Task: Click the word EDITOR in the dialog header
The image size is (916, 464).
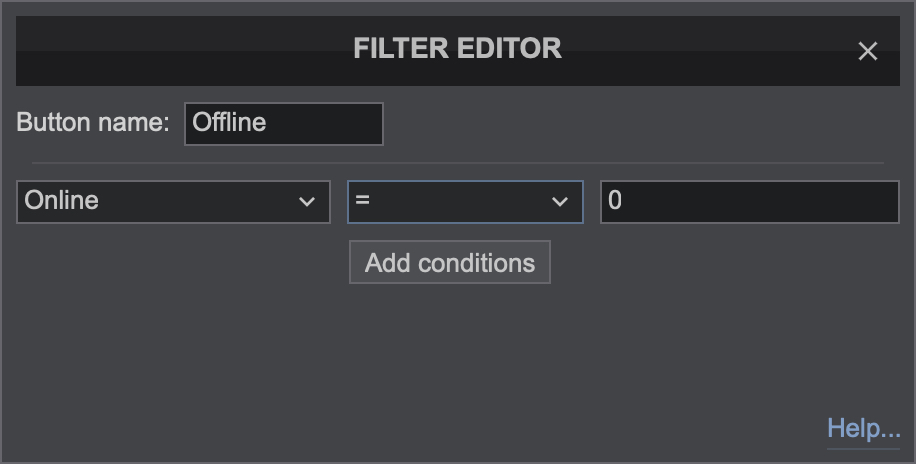Action: [x=509, y=49]
